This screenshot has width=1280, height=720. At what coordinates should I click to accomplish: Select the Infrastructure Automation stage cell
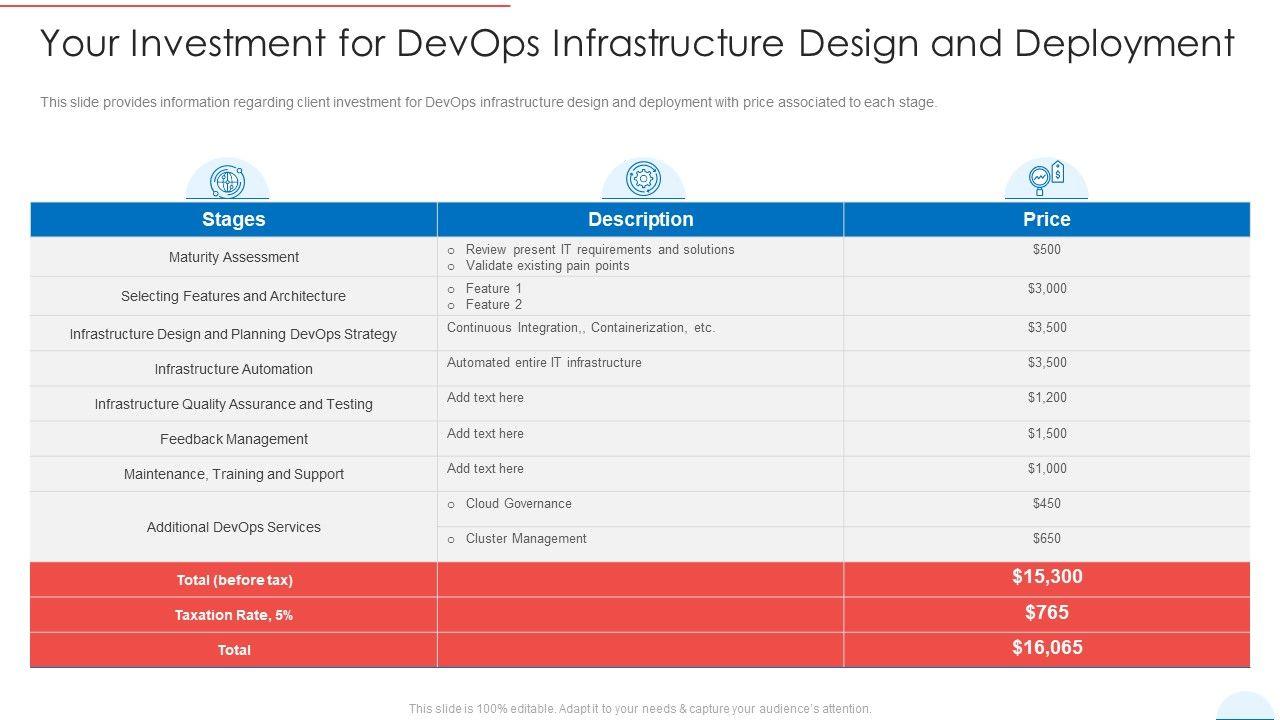click(233, 369)
